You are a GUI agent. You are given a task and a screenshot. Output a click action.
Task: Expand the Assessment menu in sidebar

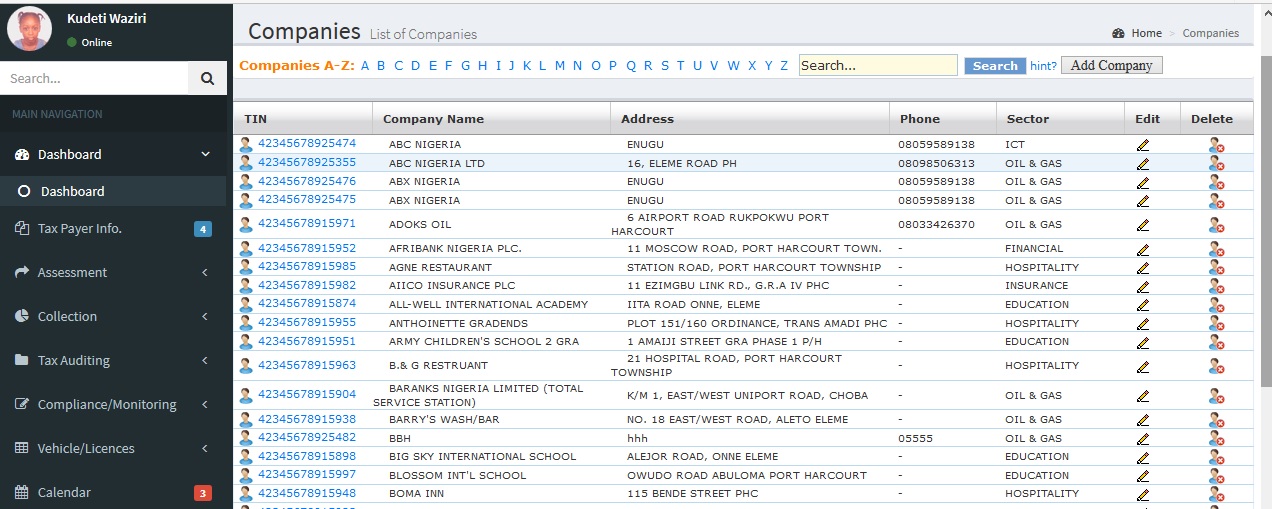click(113, 272)
